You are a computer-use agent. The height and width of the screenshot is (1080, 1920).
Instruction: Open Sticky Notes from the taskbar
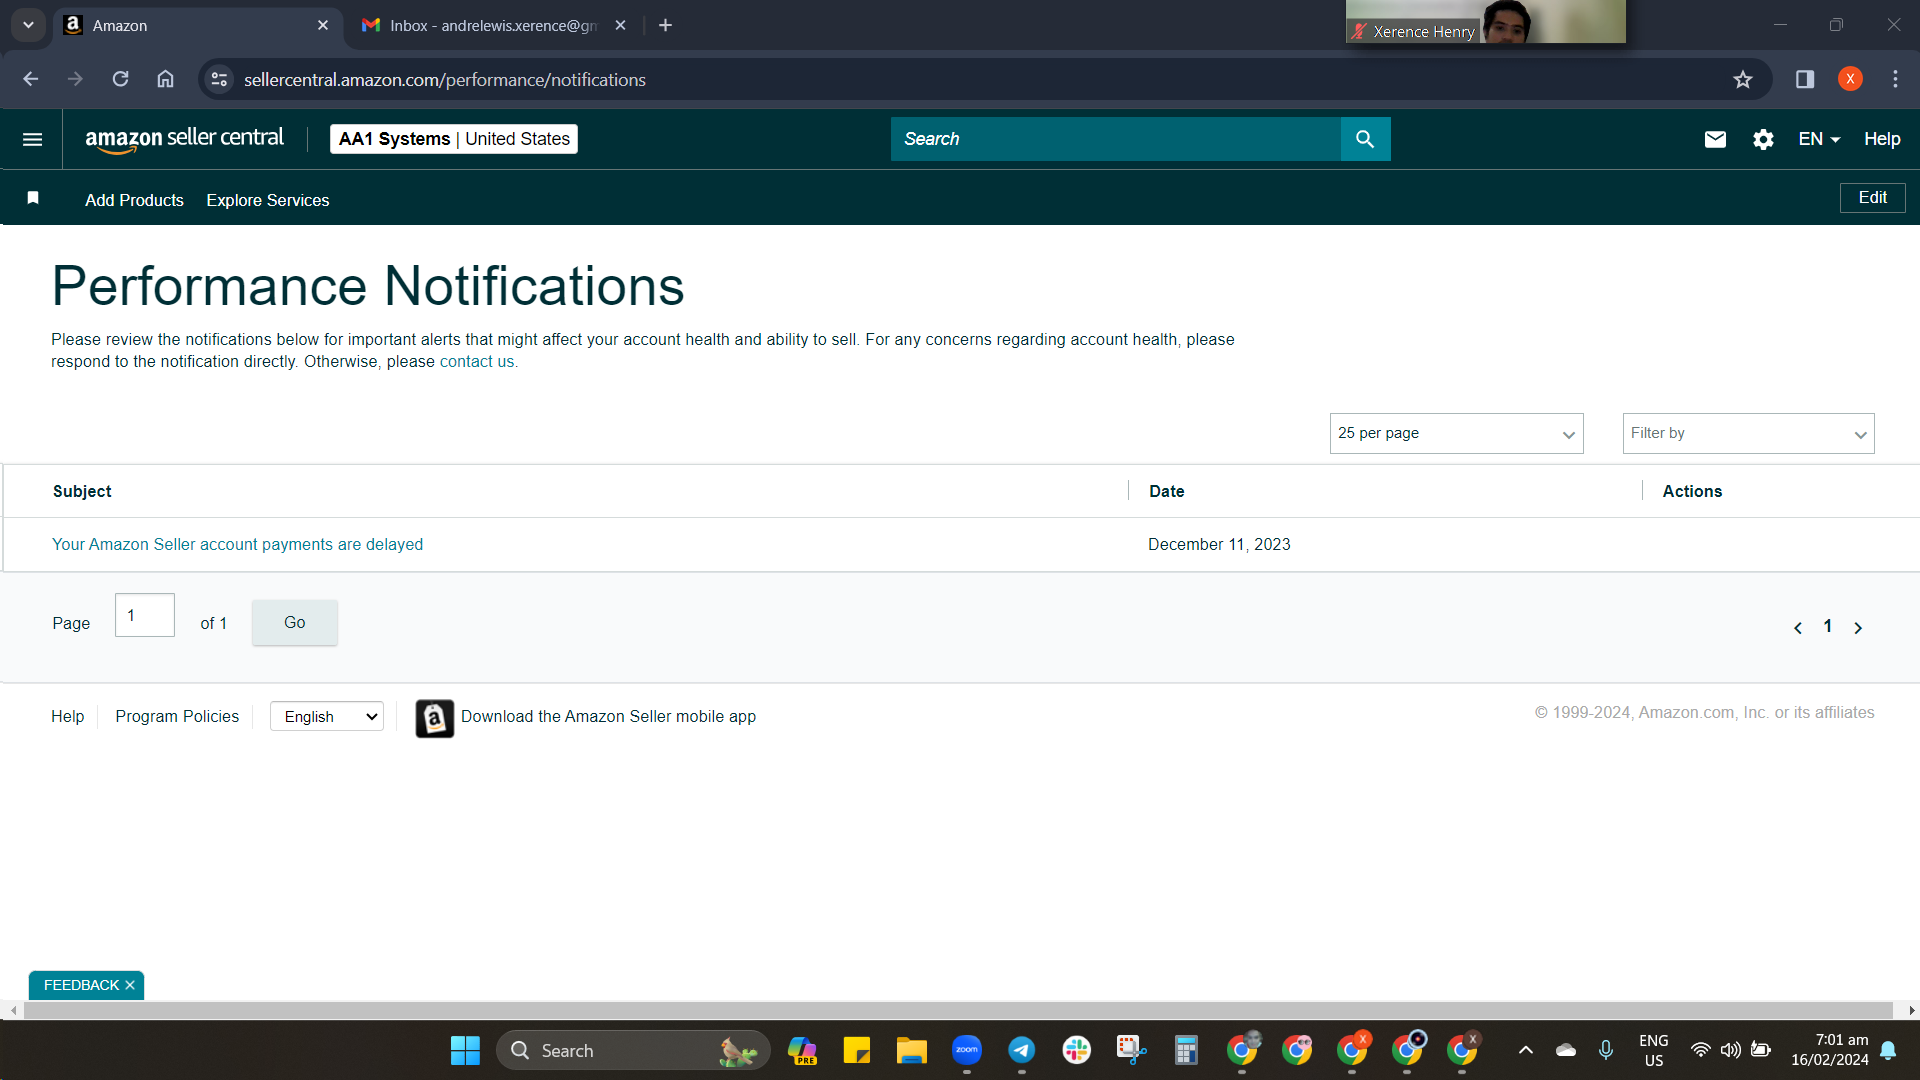[857, 1050]
